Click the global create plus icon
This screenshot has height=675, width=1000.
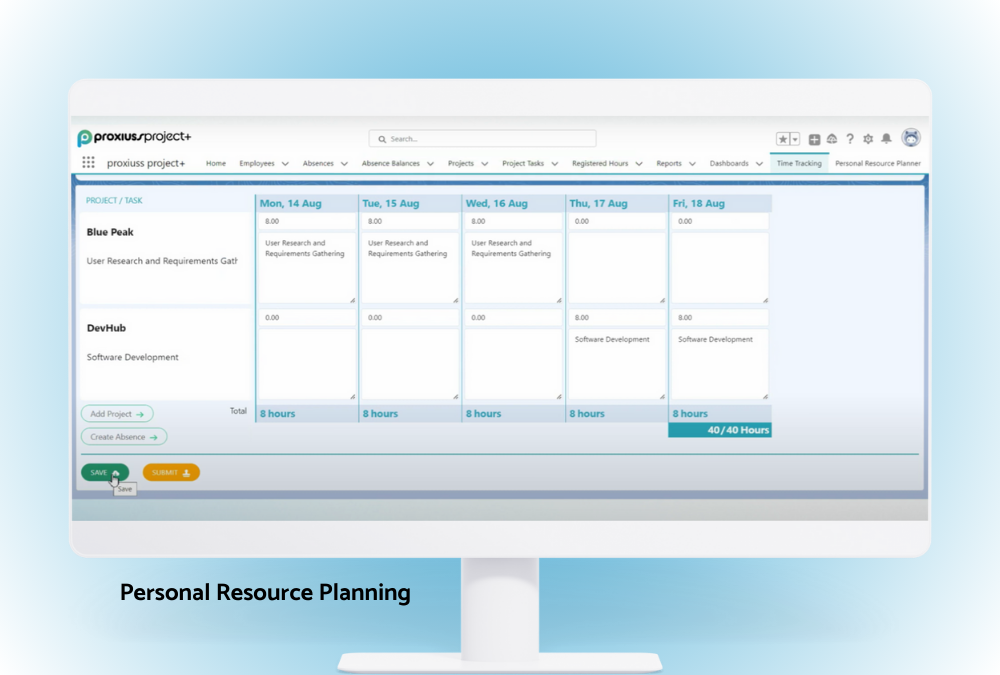(815, 139)
